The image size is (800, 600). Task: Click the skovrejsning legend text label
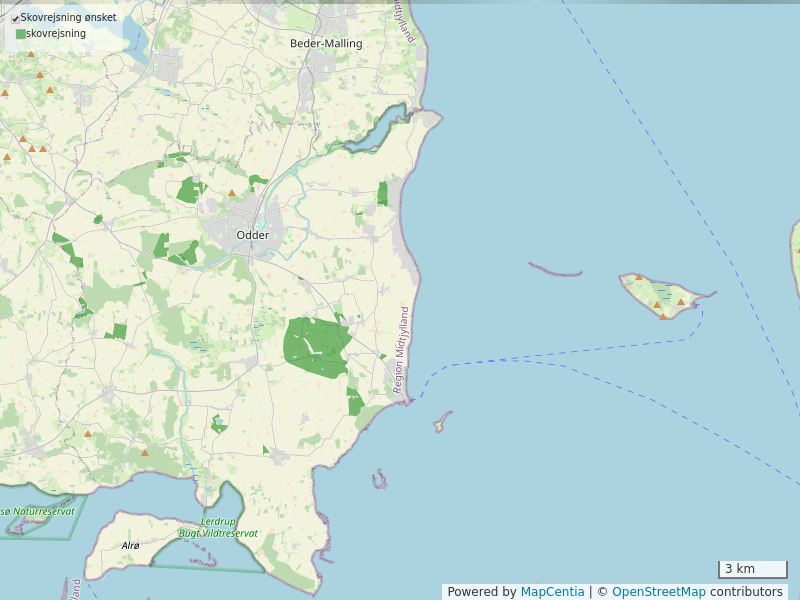[x=56, y=34]
